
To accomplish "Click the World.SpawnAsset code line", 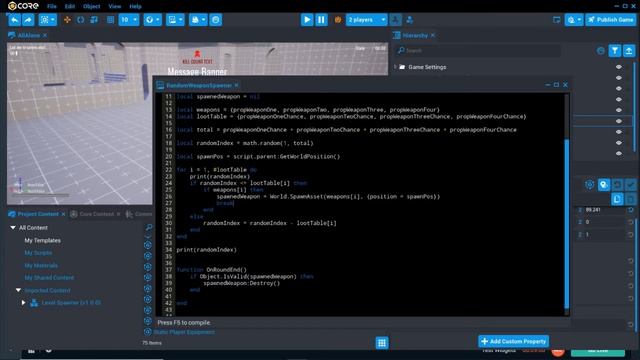I will [329, 197].
